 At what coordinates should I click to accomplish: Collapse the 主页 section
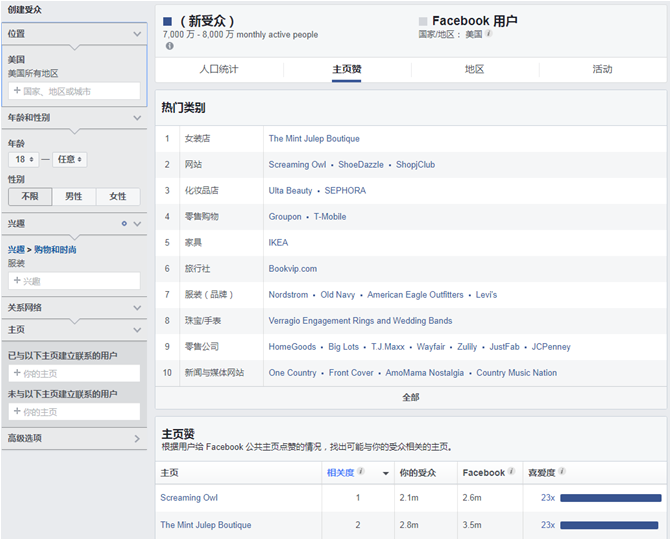[137, 330]
